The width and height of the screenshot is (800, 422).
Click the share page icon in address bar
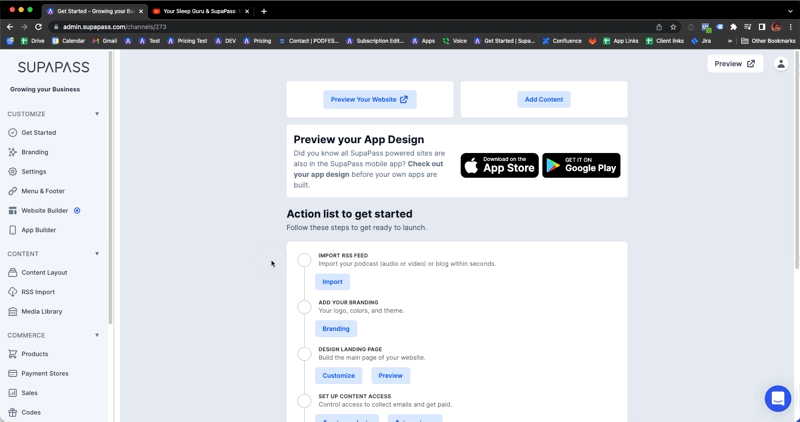pos(659,27)
